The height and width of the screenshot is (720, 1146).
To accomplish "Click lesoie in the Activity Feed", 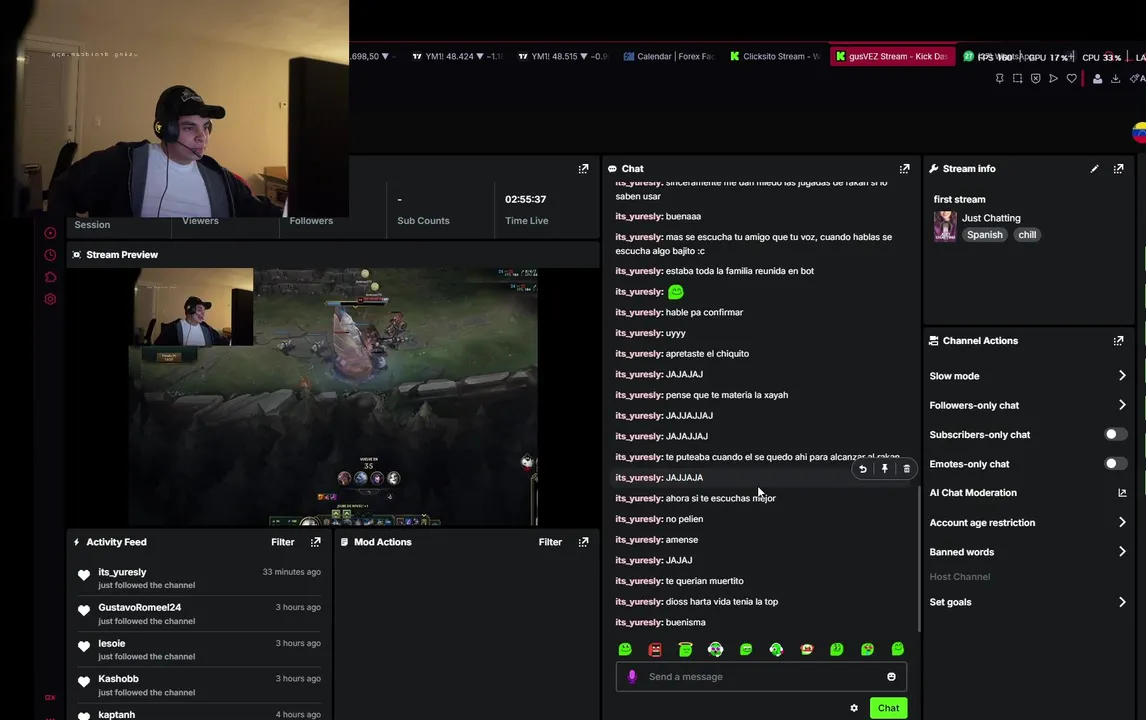I will tap(112, 643).
